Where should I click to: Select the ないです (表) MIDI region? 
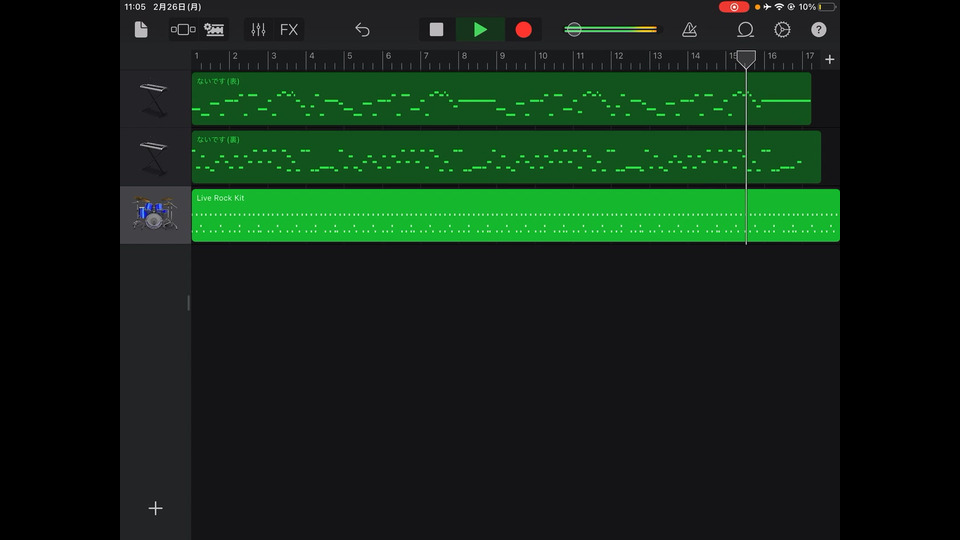pyautogui.click(x=501, y=99)
